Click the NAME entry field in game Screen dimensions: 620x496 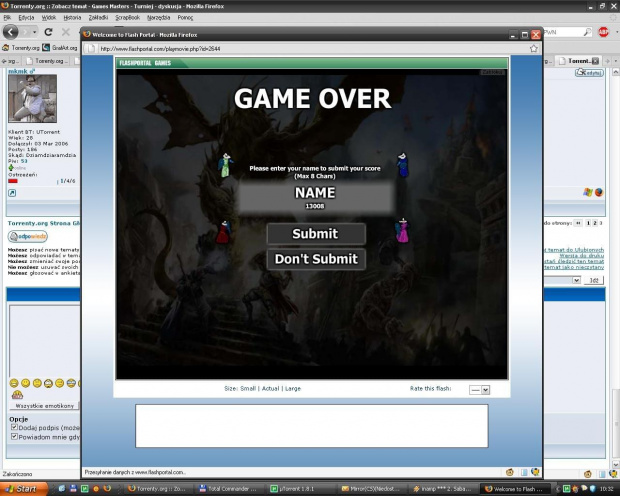pyautogui.click(x=315, y=197)
